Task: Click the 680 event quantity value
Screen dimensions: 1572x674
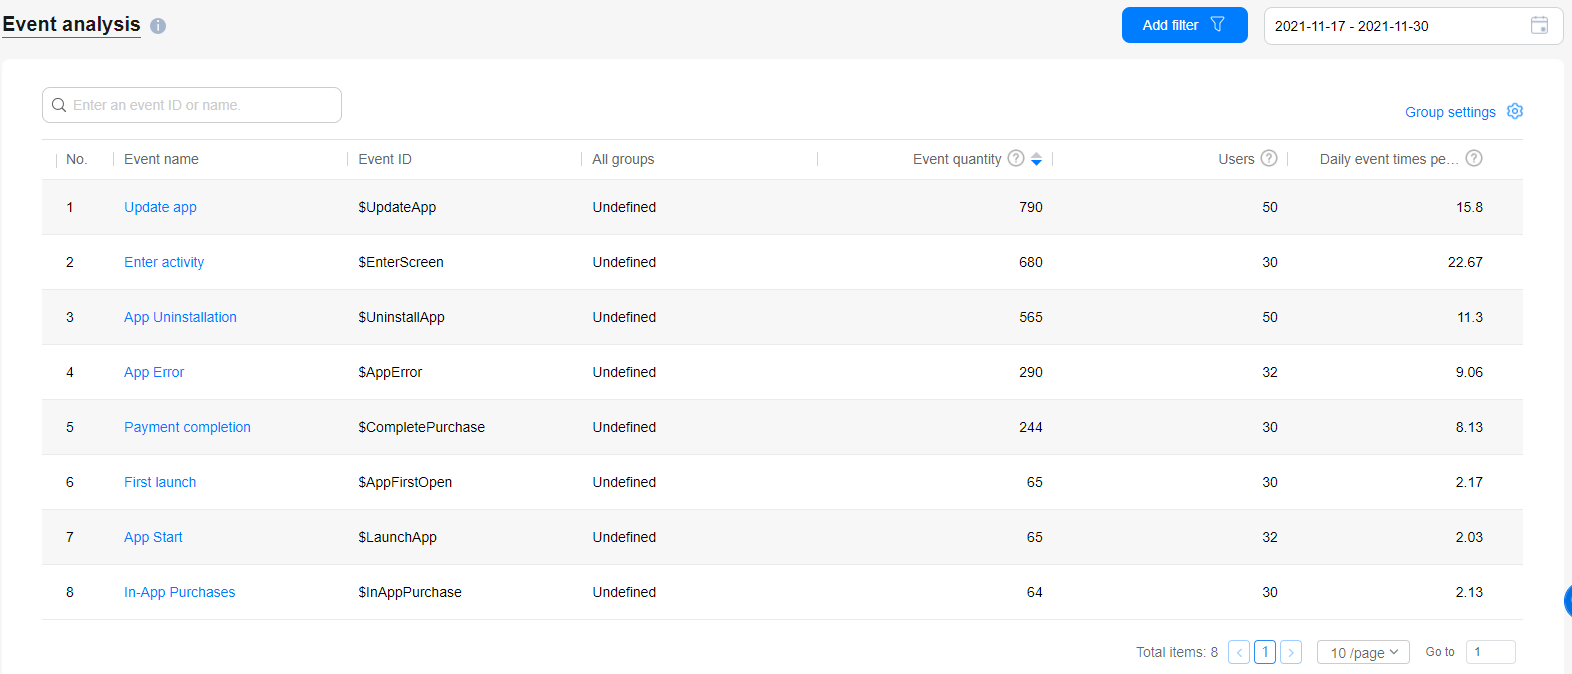Action: pos(1031,262)
